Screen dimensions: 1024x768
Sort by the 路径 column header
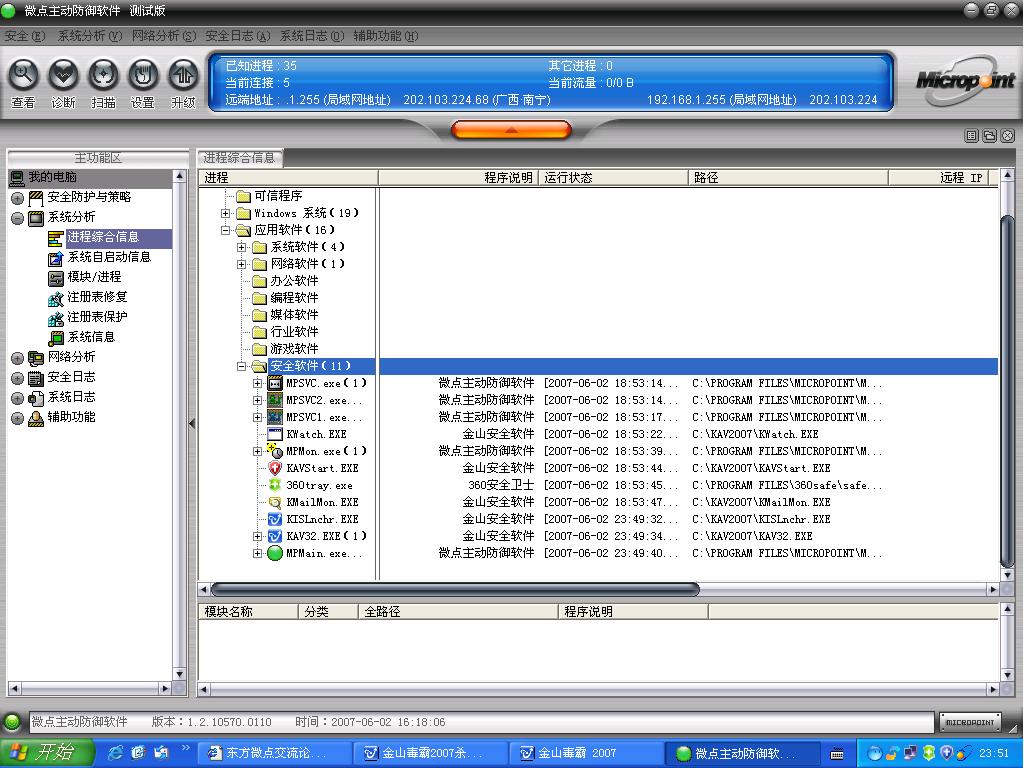point(788,178)
